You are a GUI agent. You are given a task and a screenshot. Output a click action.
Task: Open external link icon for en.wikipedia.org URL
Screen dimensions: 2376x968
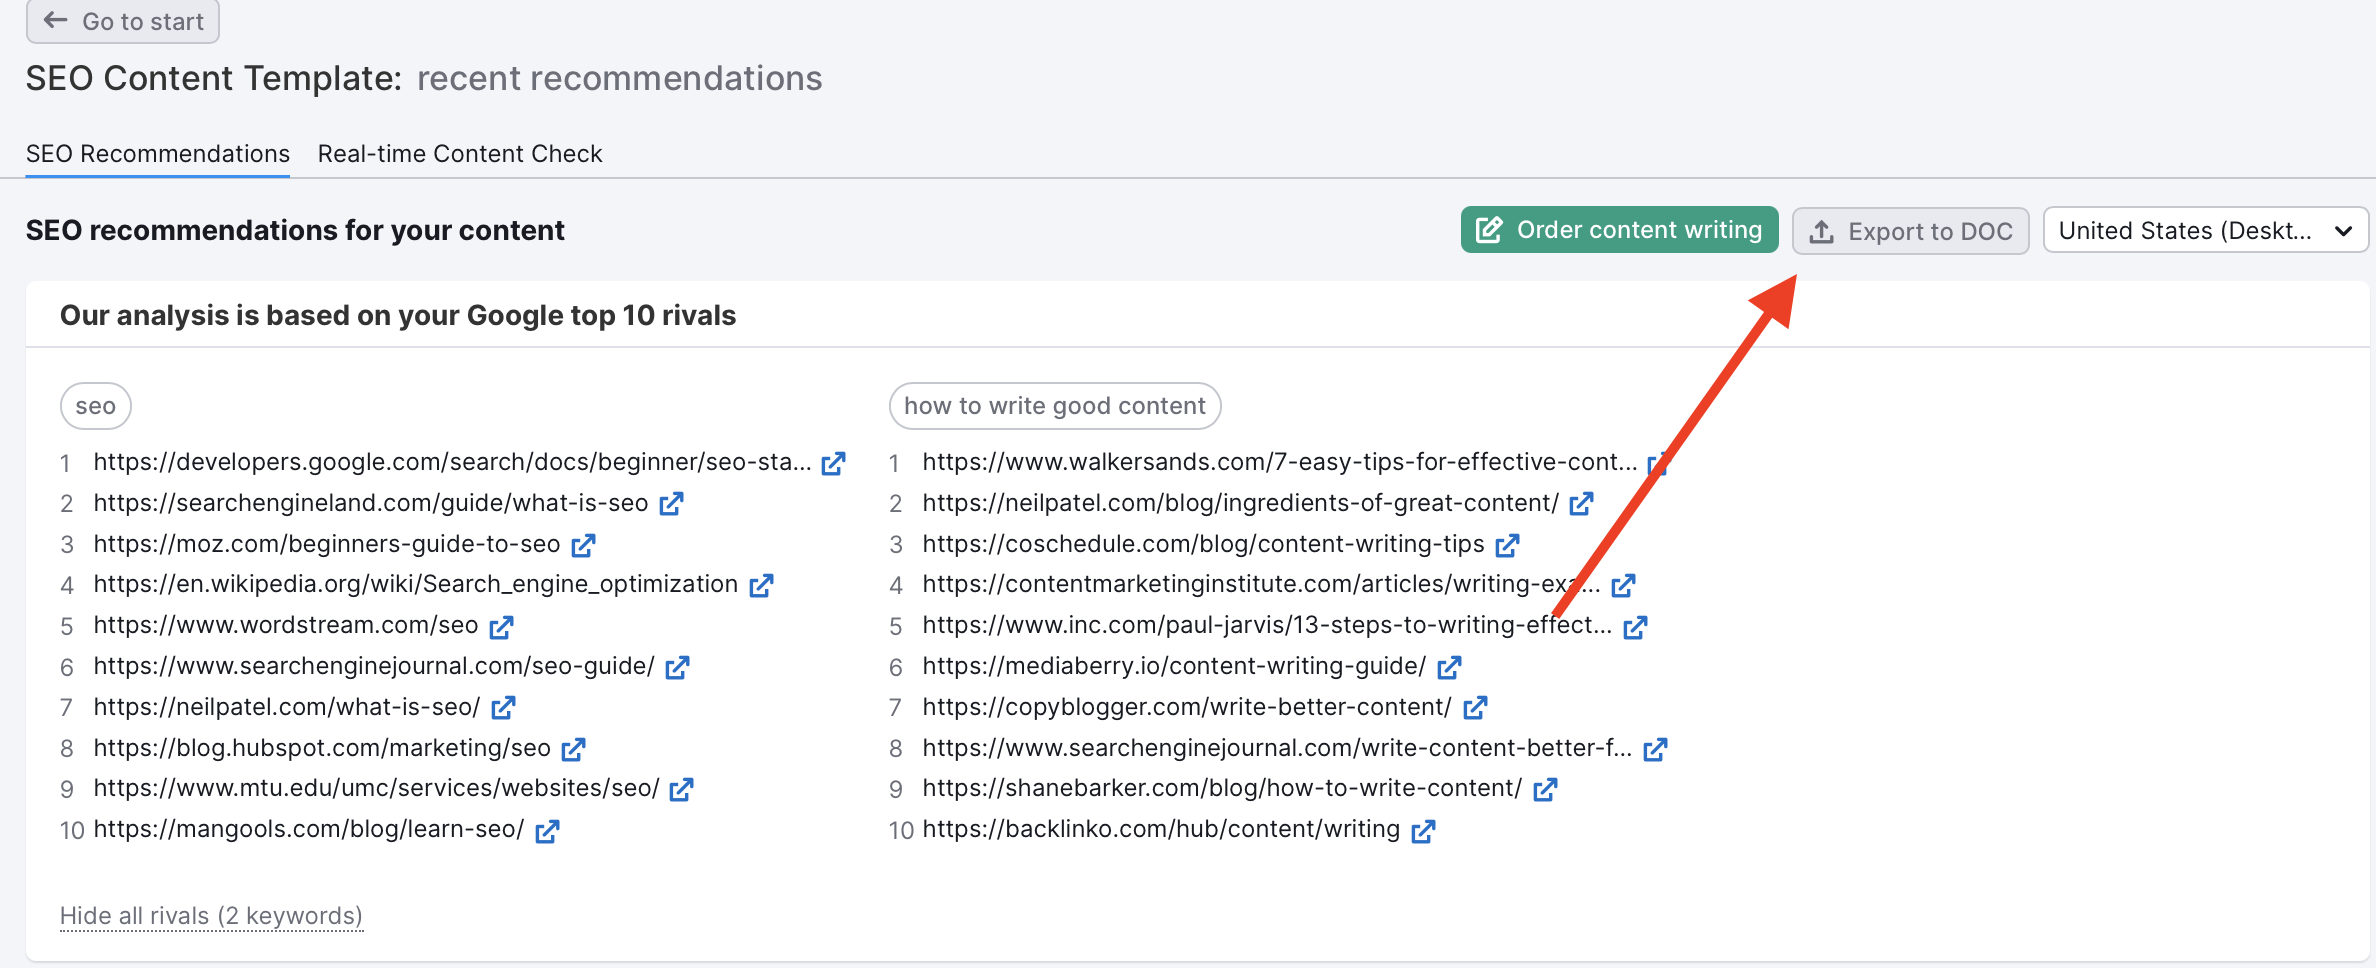coord(761,585)
